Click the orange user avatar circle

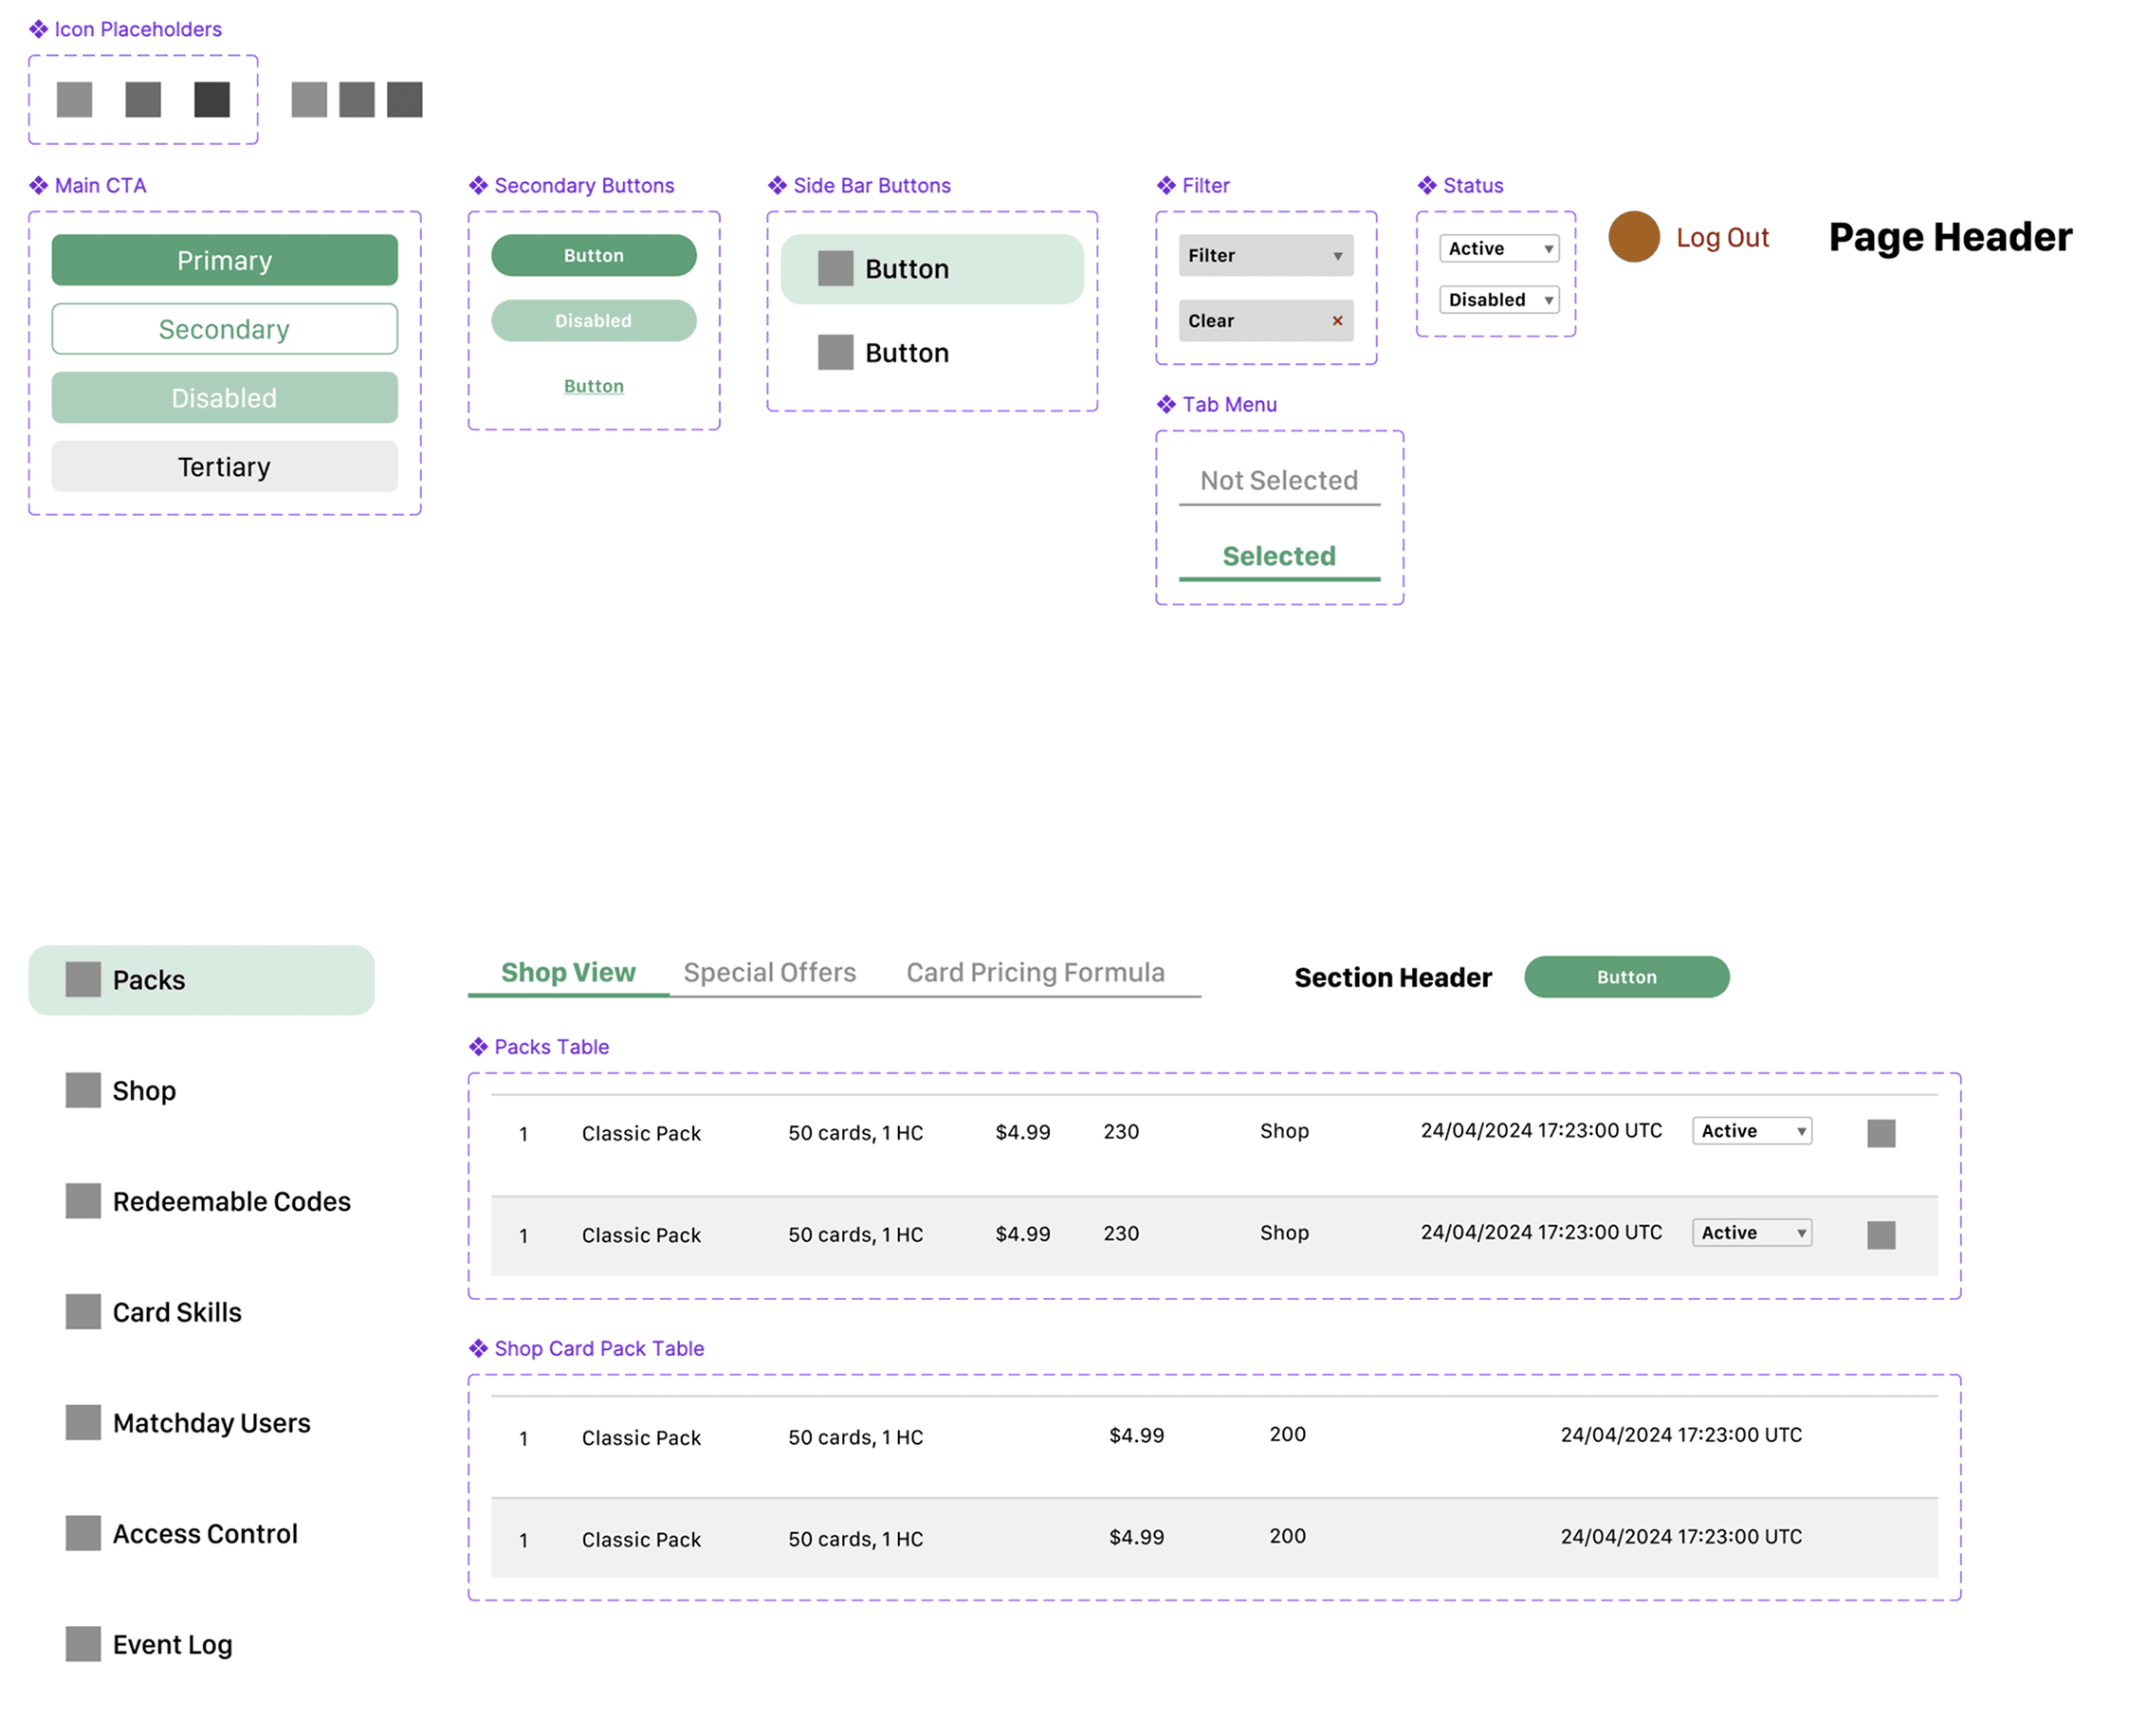coord(1634,237)
